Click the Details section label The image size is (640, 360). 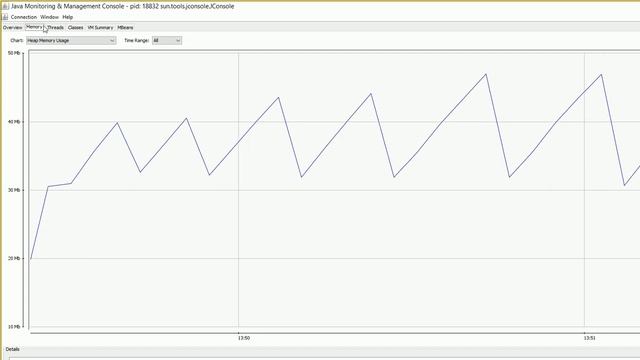13,349
